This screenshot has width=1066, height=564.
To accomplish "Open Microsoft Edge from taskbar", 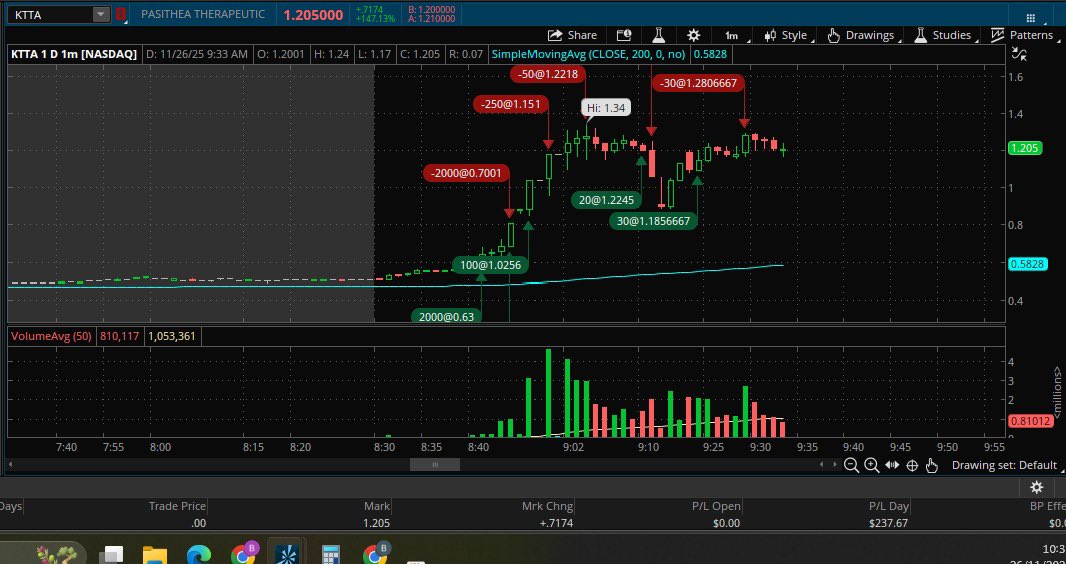I will 199,554.
